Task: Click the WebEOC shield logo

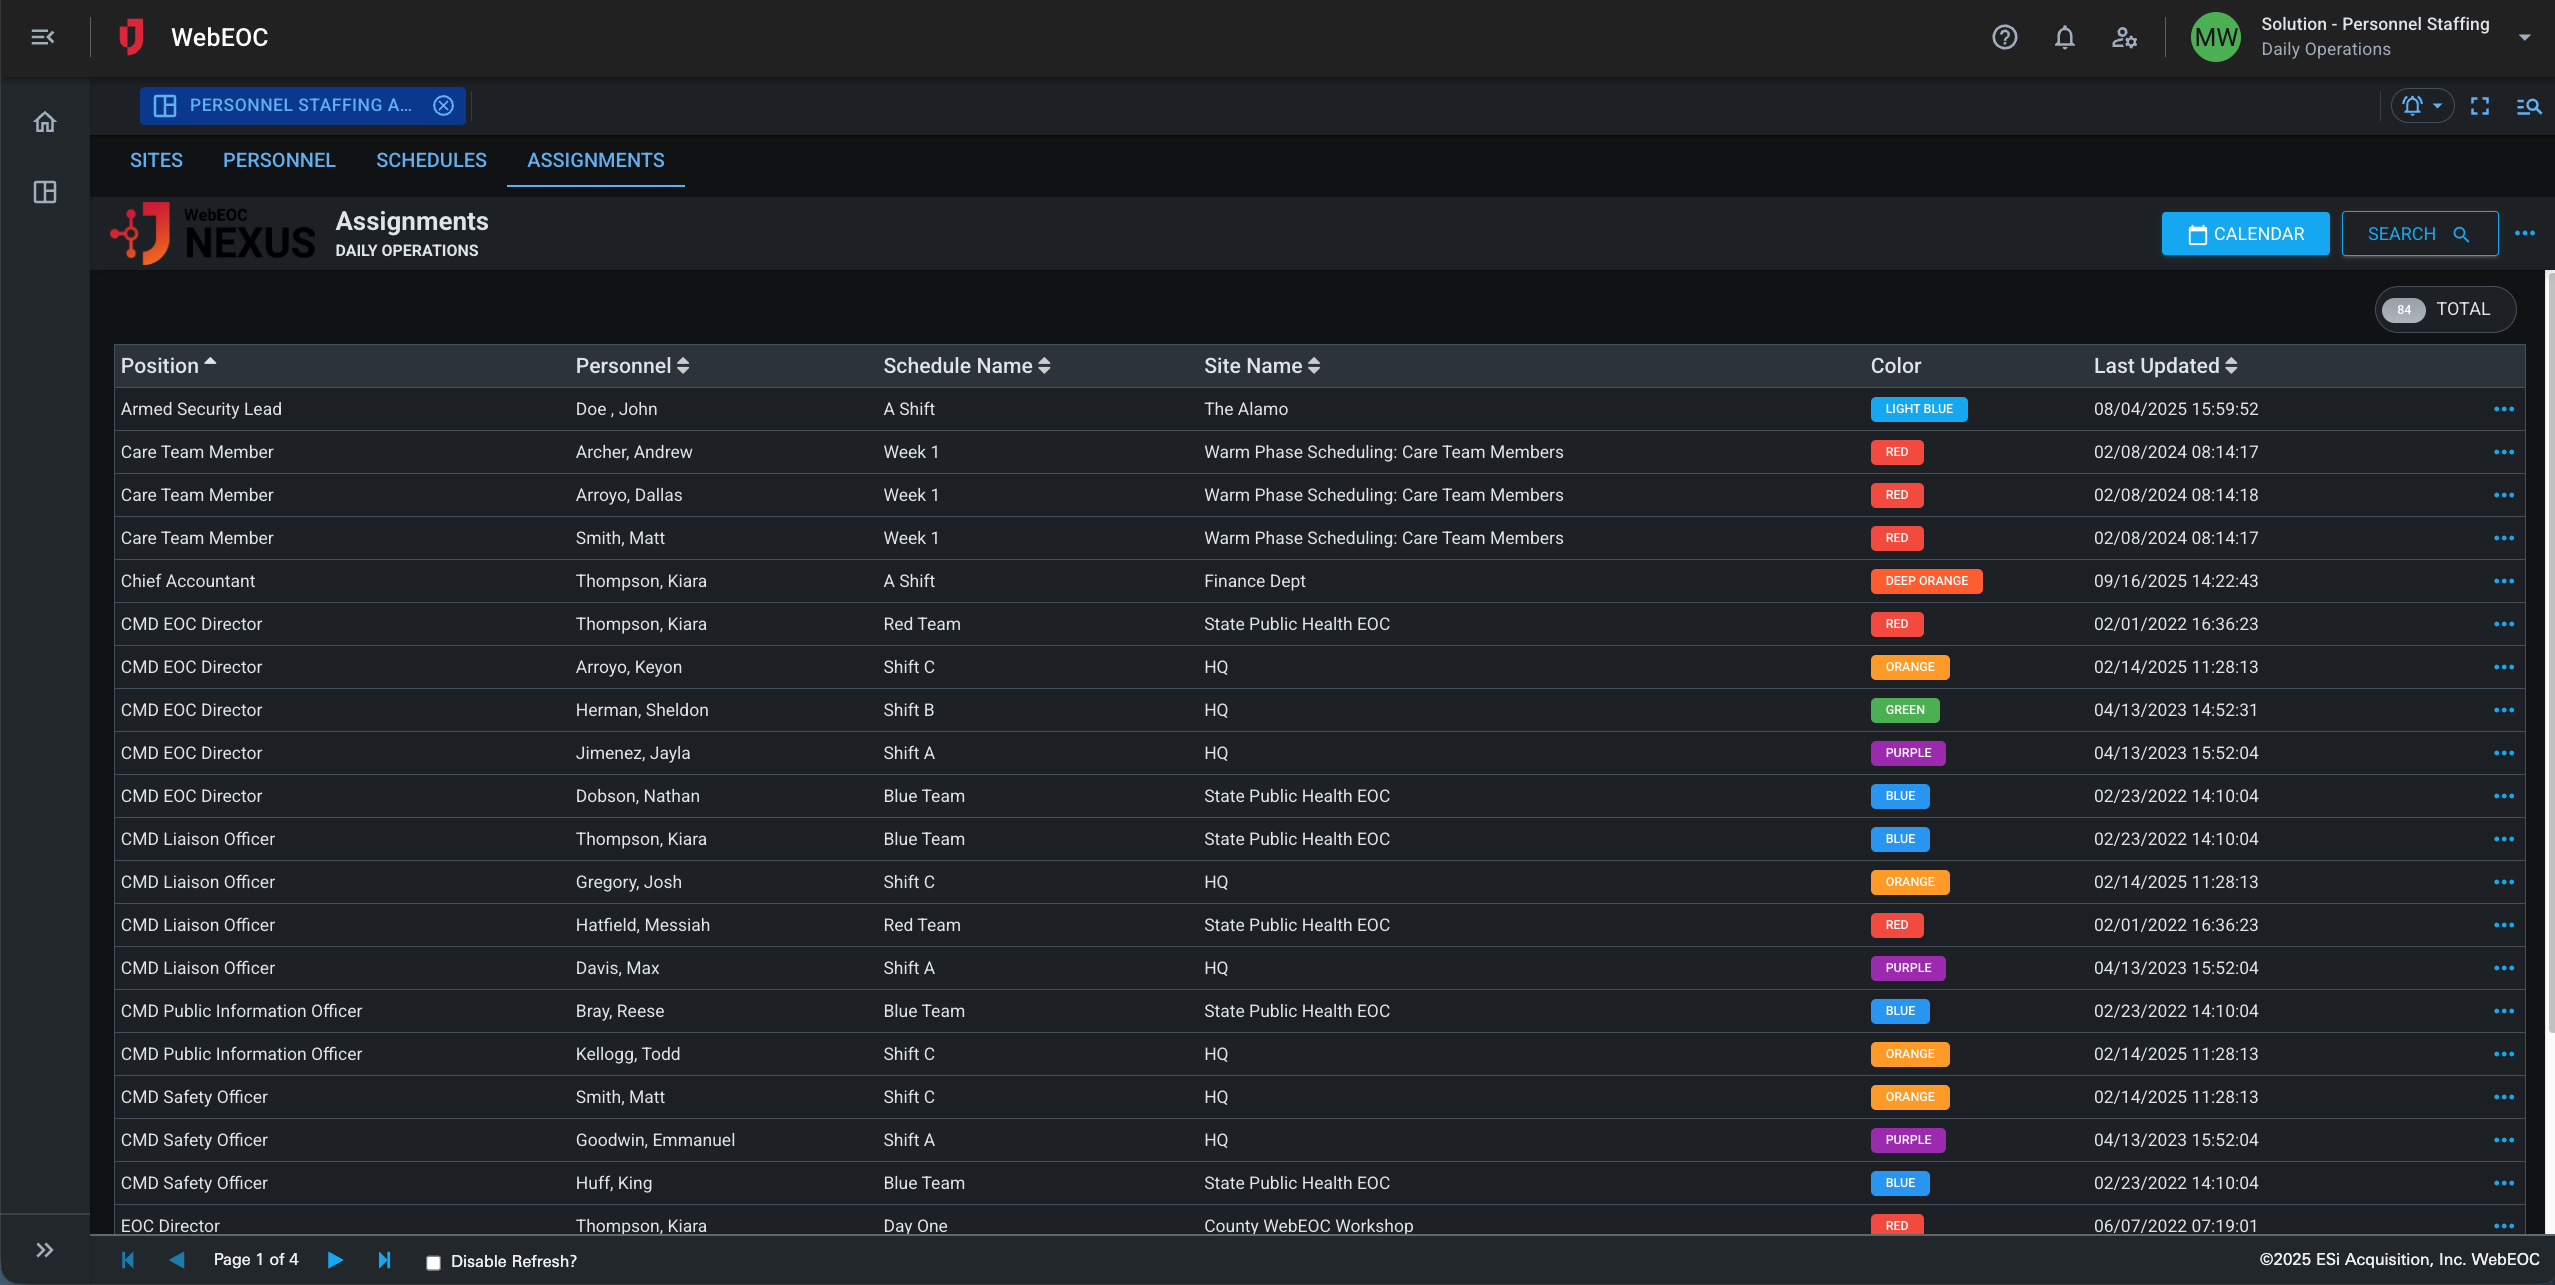Action: [x=131, y=37]
